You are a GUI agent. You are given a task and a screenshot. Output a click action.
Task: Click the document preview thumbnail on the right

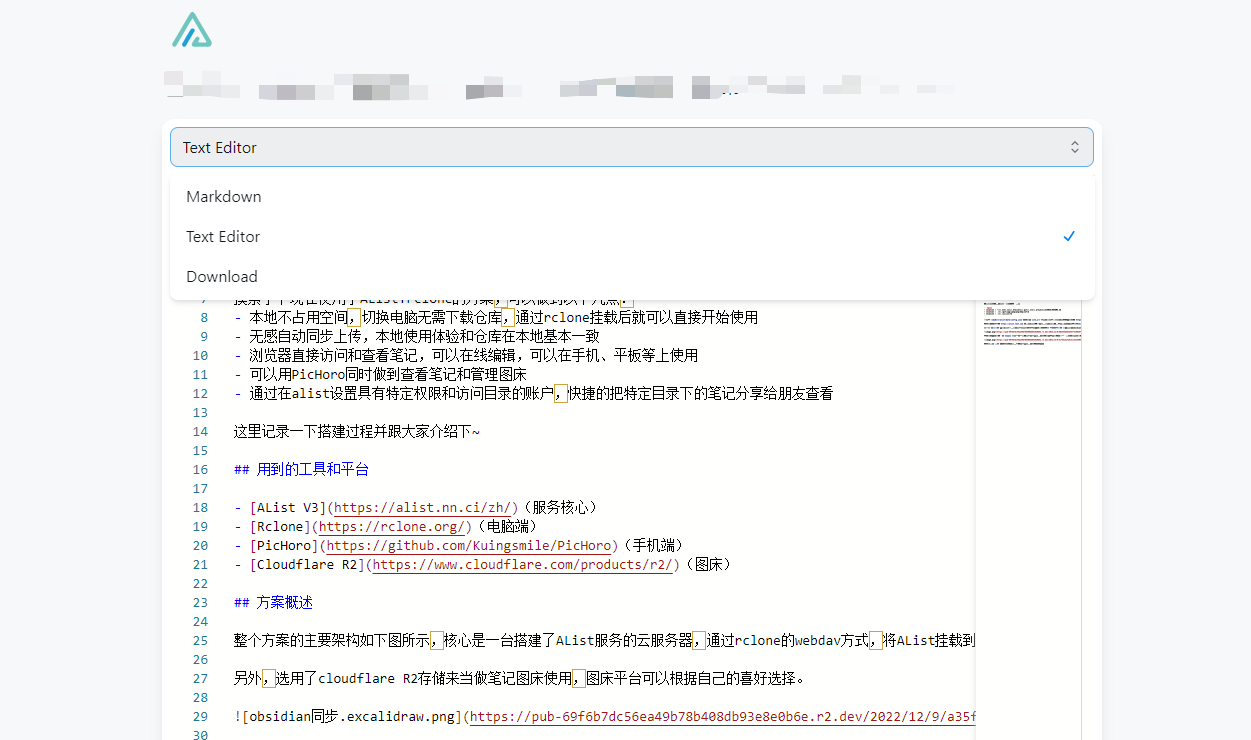[1032, 318]
